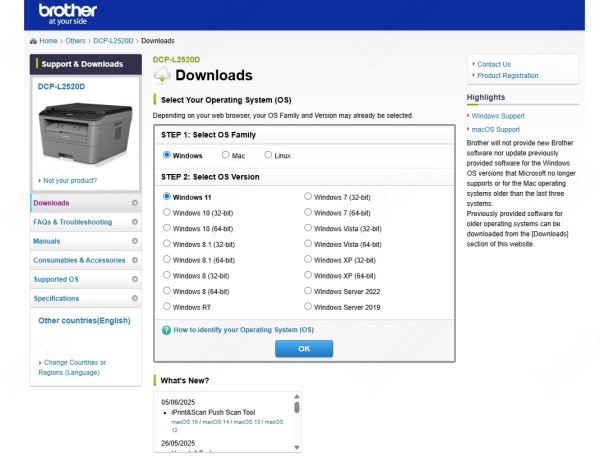
Task: Select the Windows OS family radio
Action: pyautogui.click(x=166, y=155)
